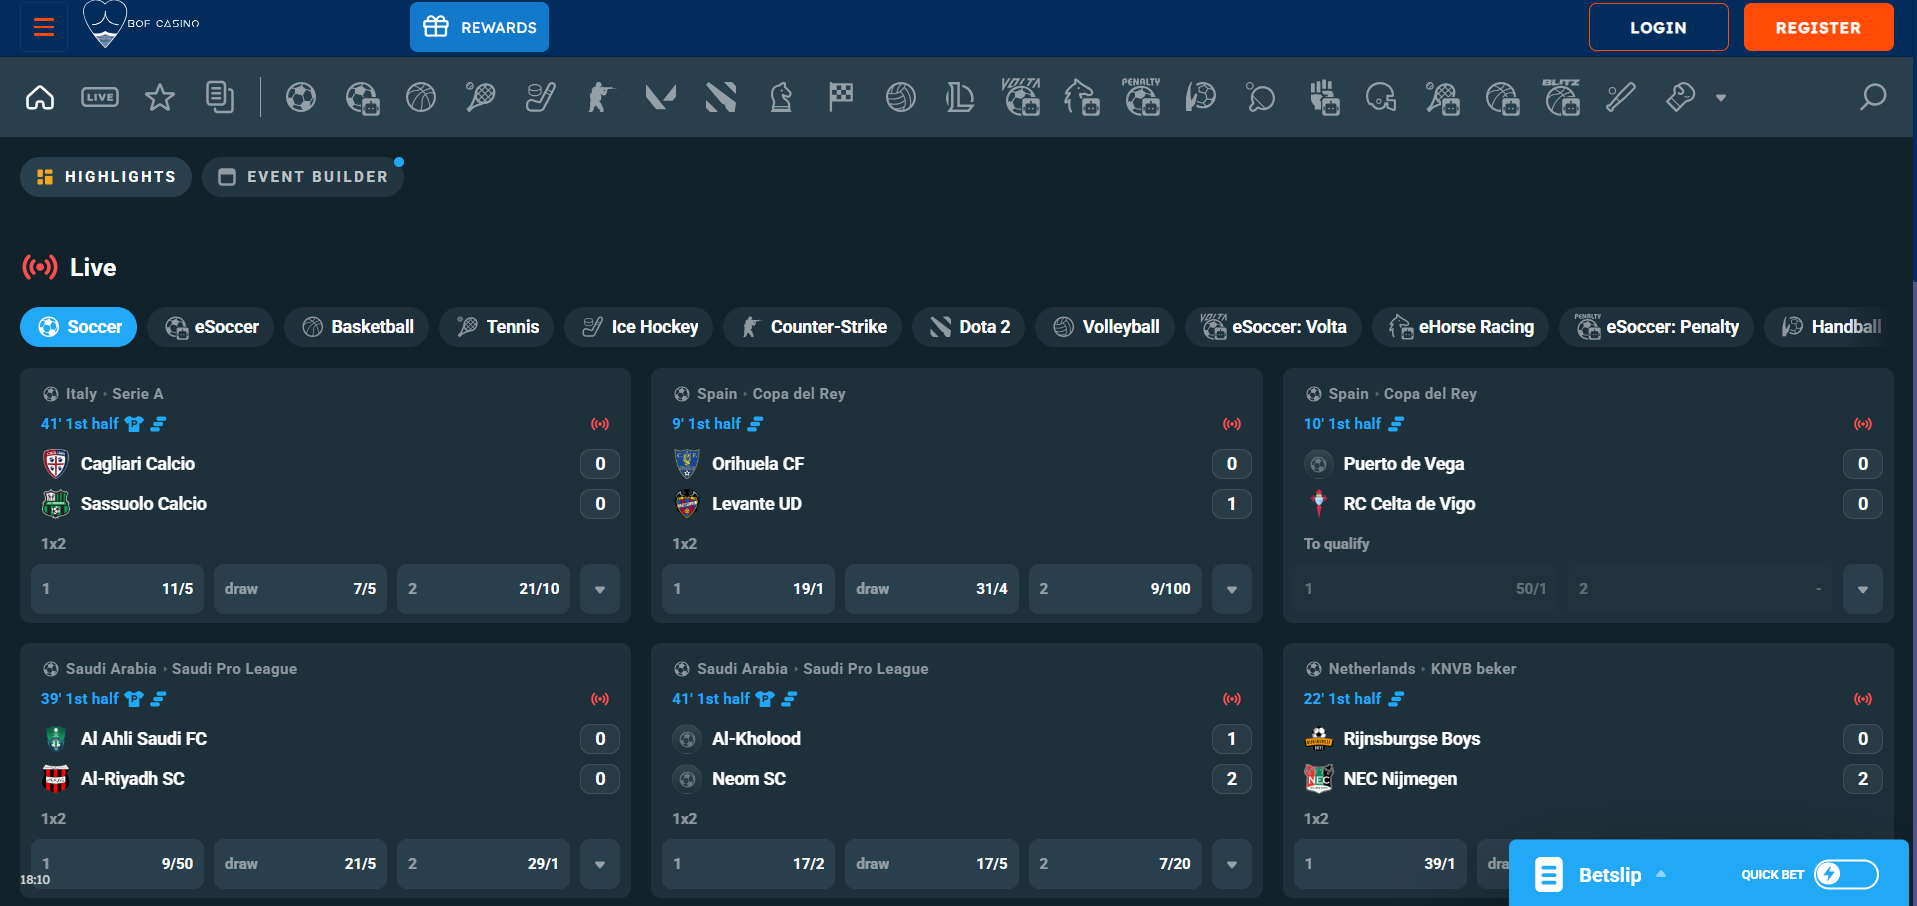Screen dimensions: 1917x906
Task: Click the Live icon in the navigation bar
Action: pyautogui.click(x=100, y=97)
